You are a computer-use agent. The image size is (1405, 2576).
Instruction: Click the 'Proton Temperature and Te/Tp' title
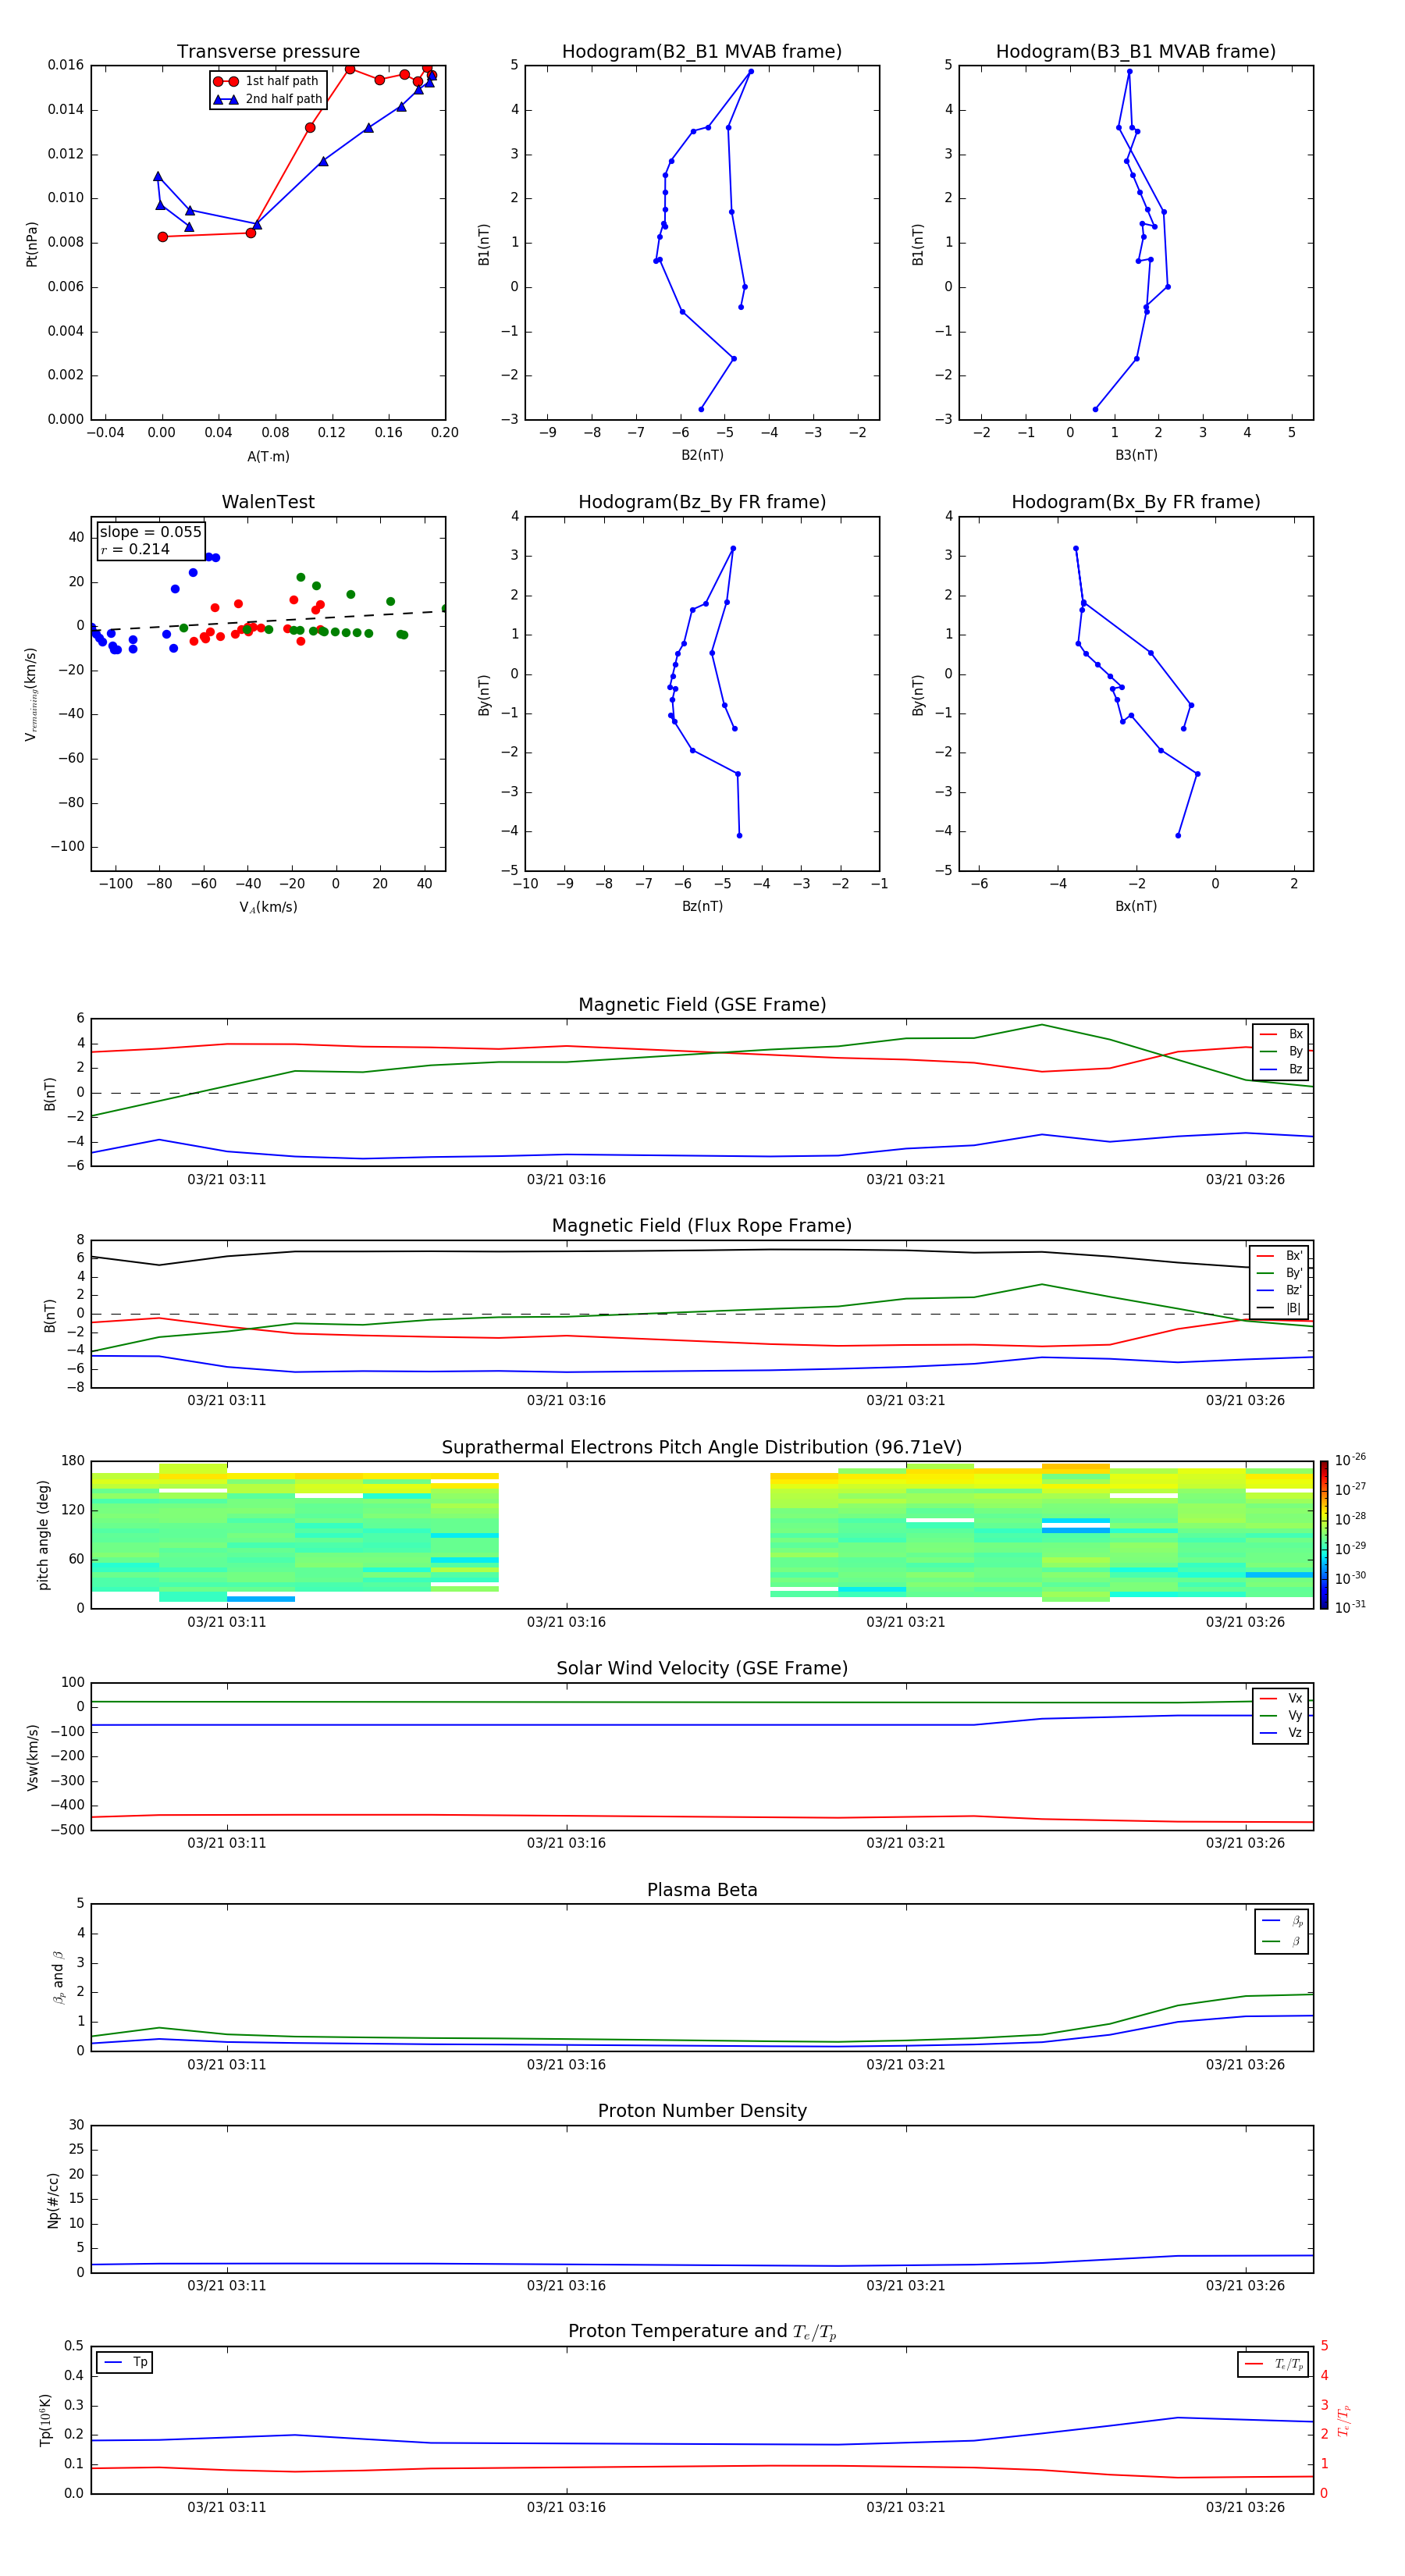(702, 2332)
